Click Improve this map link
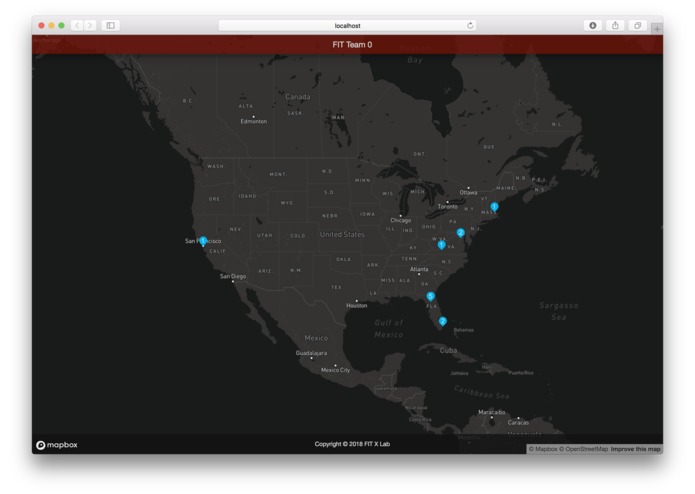This screenshot has width=695, height=494. click(x=636, y=449)
